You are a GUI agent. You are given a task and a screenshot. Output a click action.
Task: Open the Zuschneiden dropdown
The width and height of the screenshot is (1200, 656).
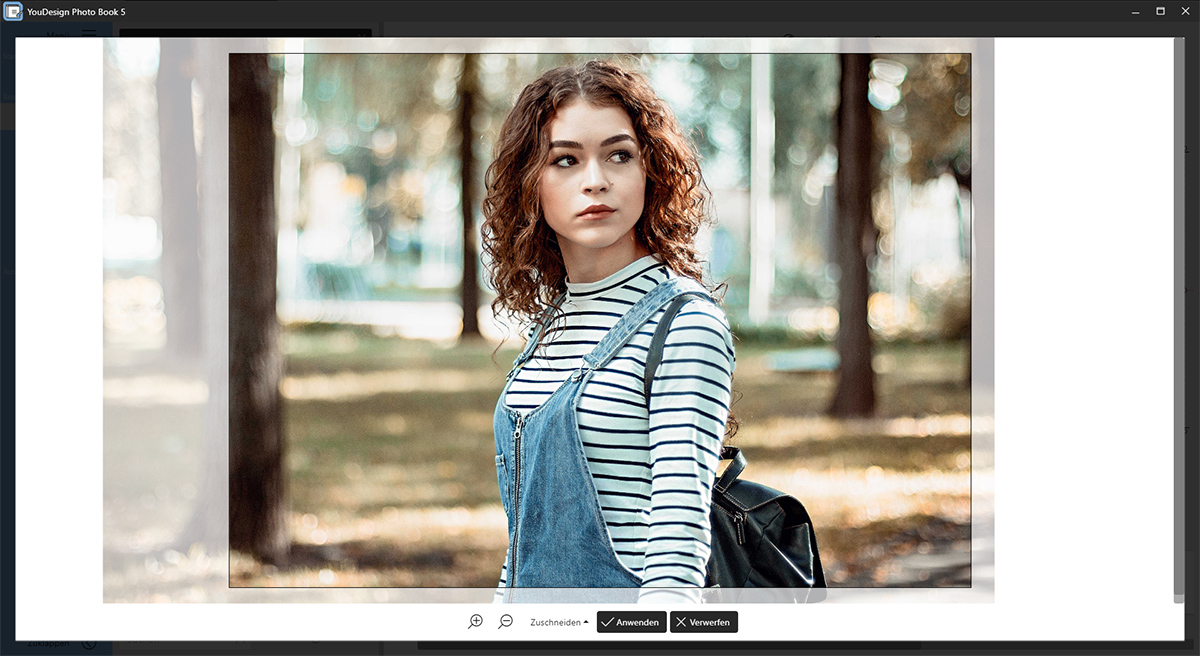[559, 622]
